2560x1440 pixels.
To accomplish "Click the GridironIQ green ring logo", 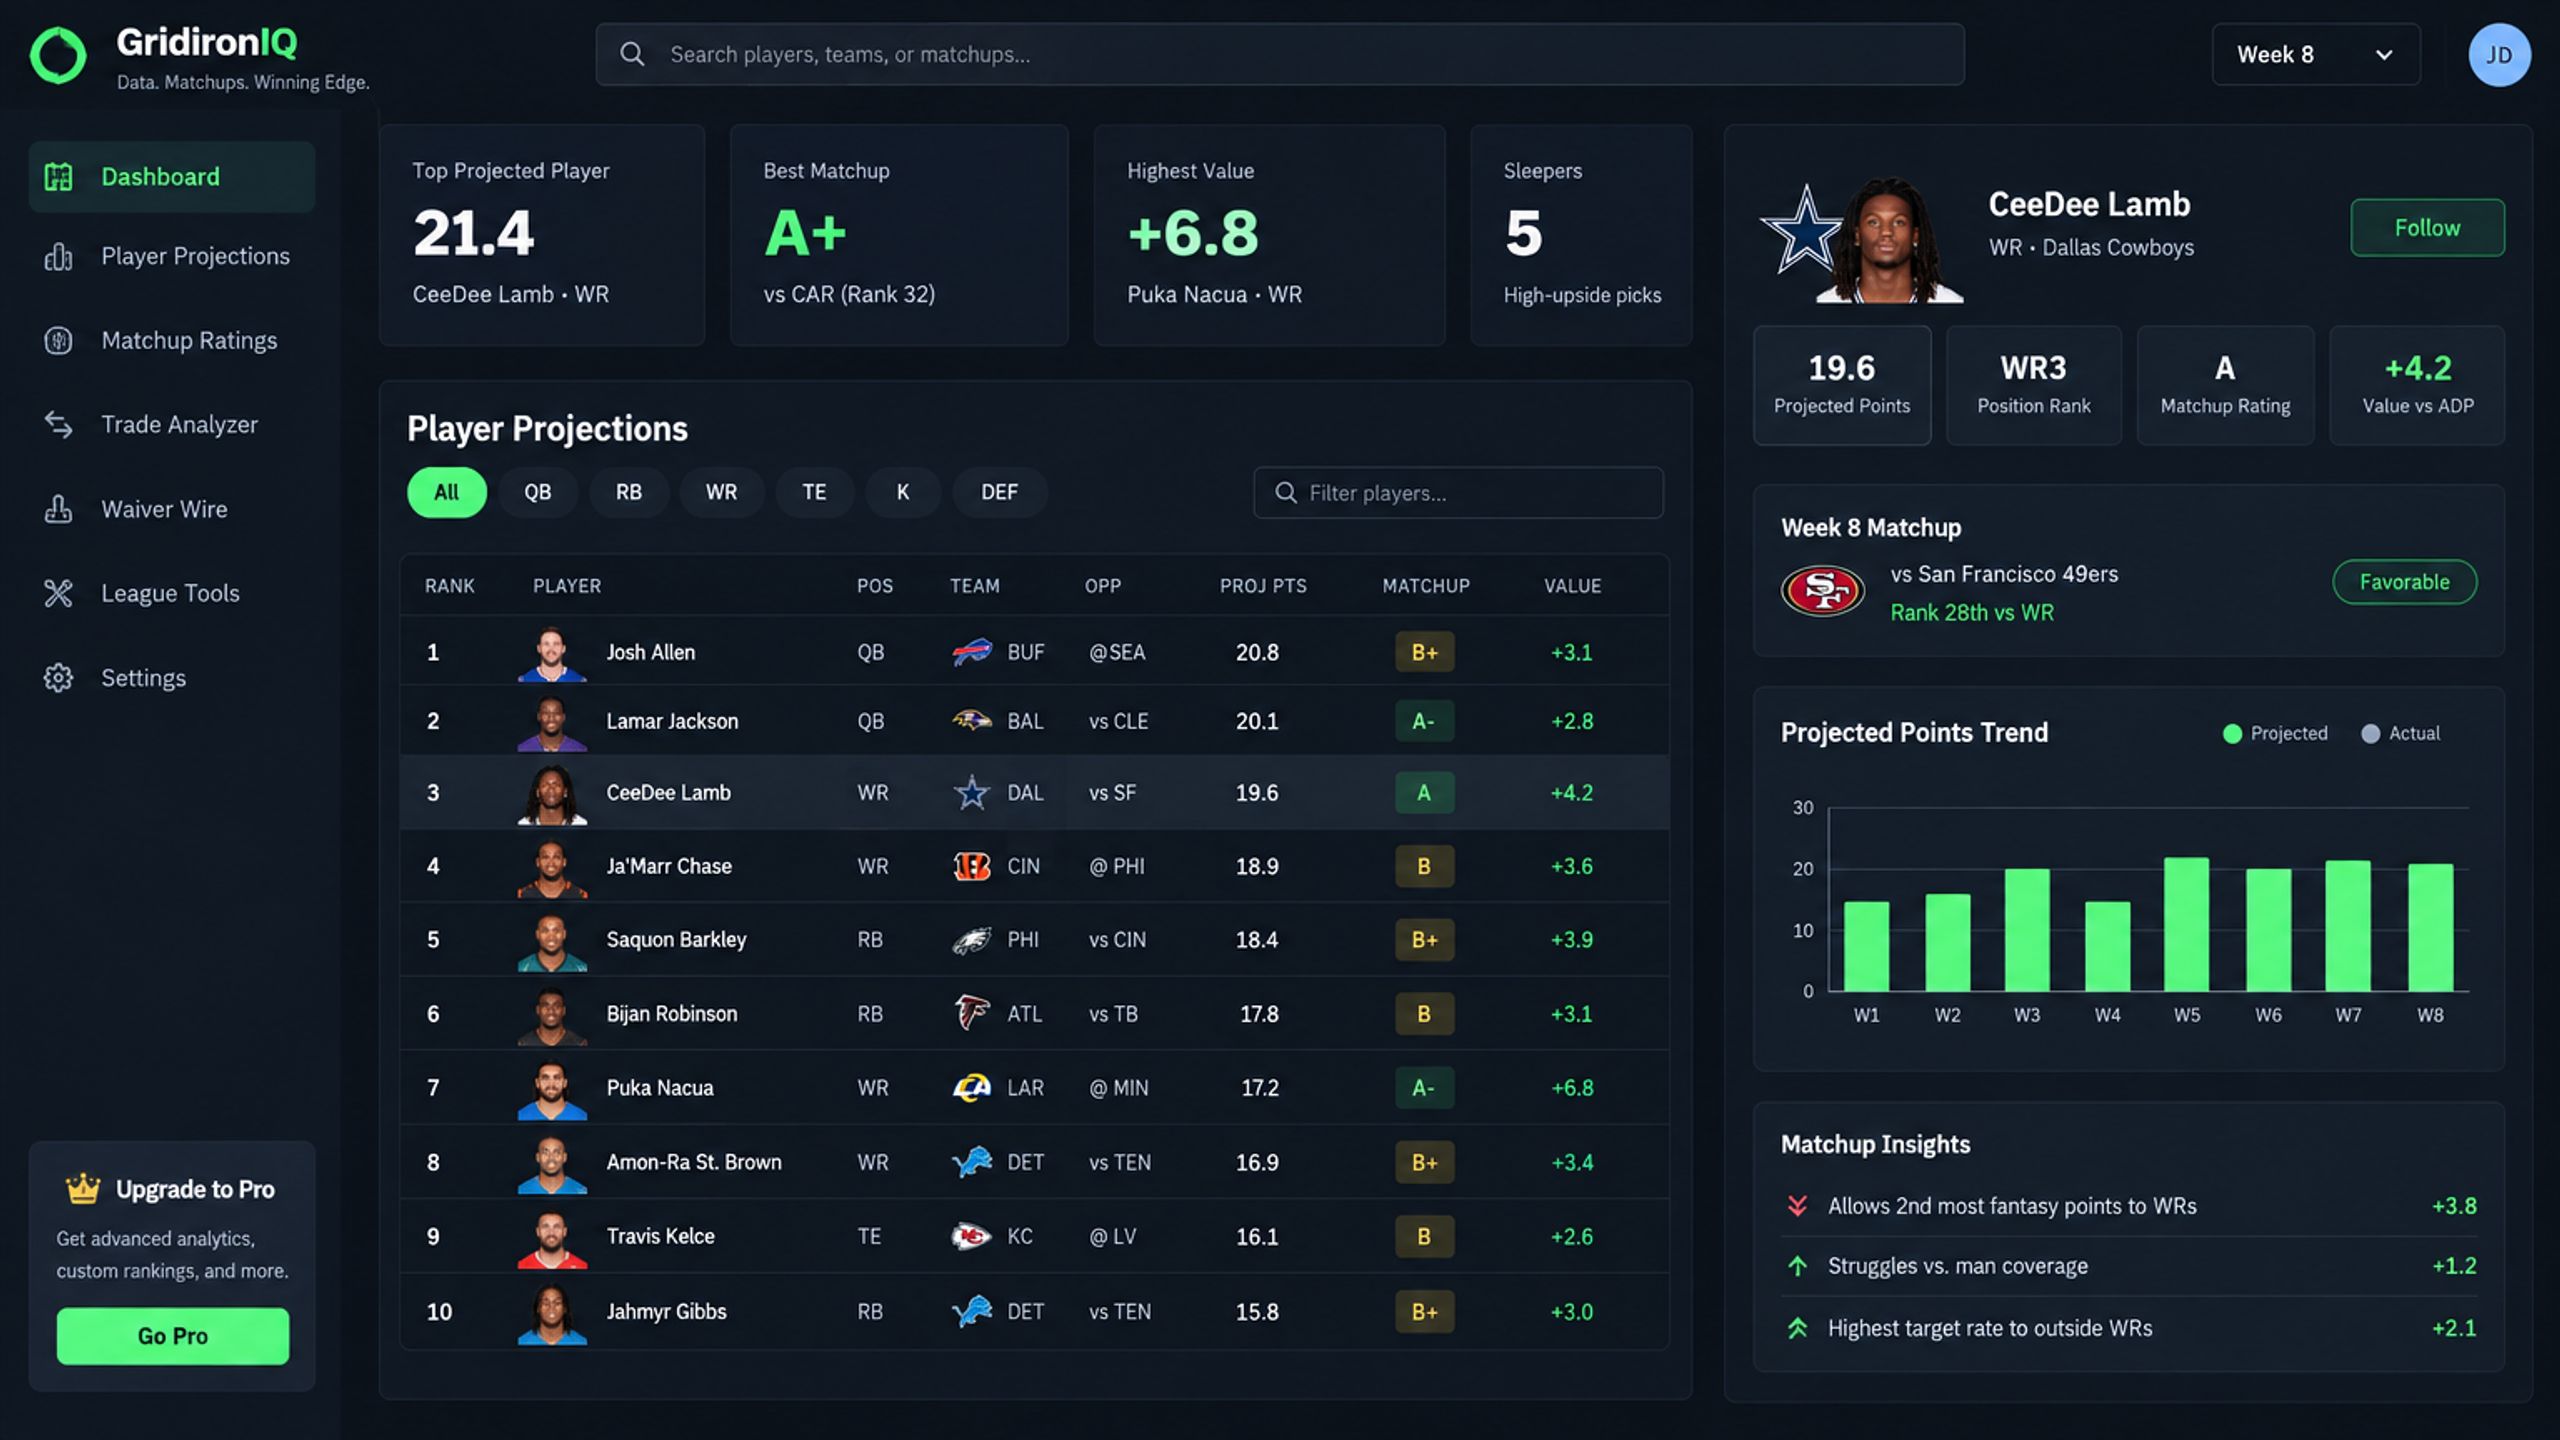I will 58,55.
